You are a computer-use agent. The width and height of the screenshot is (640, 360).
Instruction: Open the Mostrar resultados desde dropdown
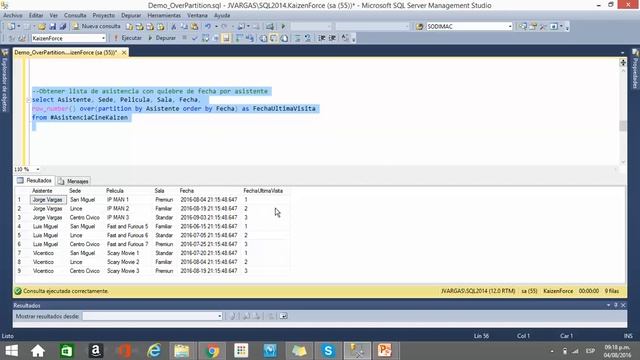coord(219,316)
